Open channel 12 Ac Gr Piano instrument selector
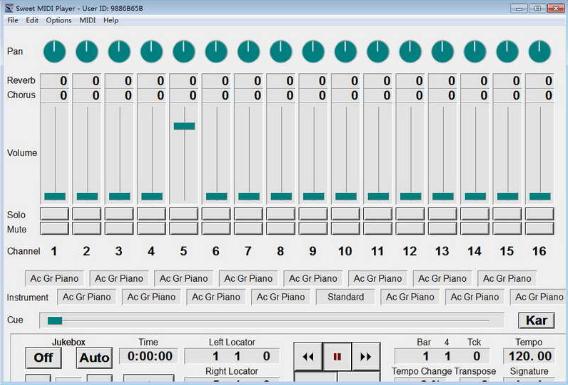 click(x=410, y=297)
